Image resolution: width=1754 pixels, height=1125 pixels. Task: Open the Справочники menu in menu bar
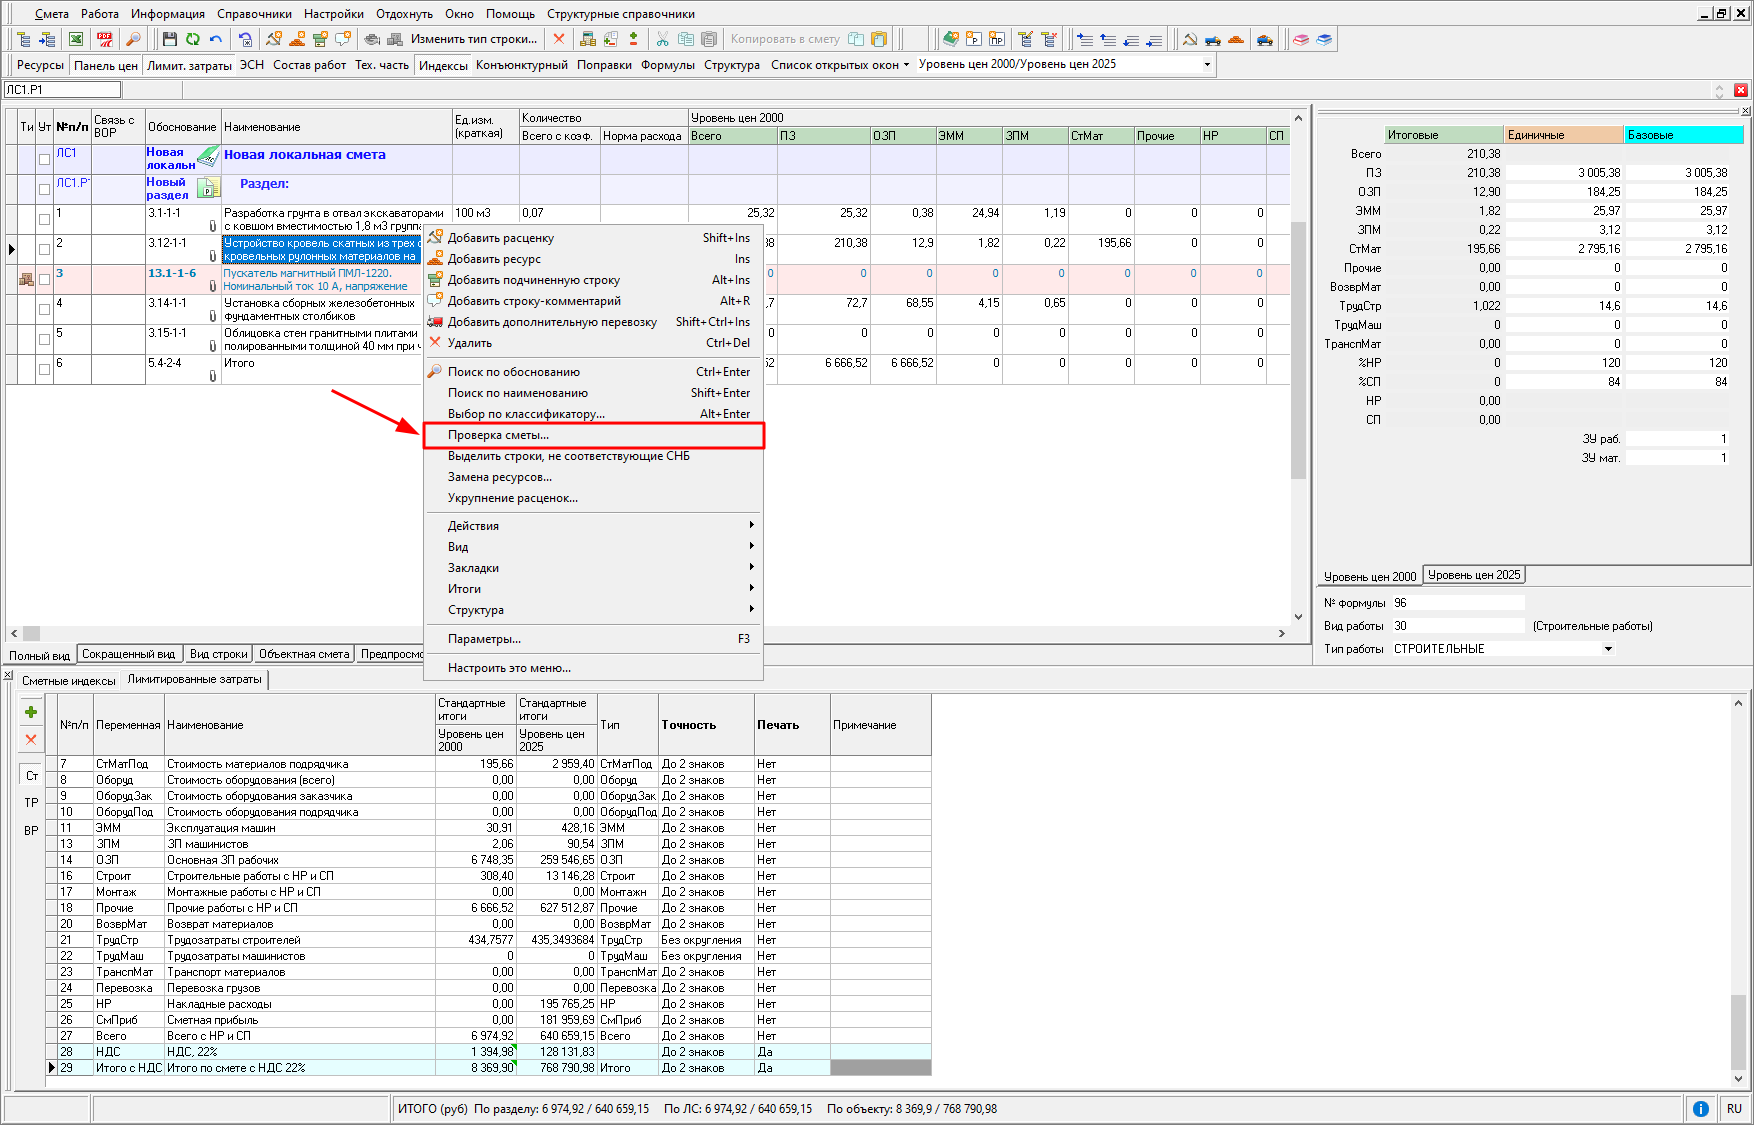pyautogui.click(x=254, y=14)
